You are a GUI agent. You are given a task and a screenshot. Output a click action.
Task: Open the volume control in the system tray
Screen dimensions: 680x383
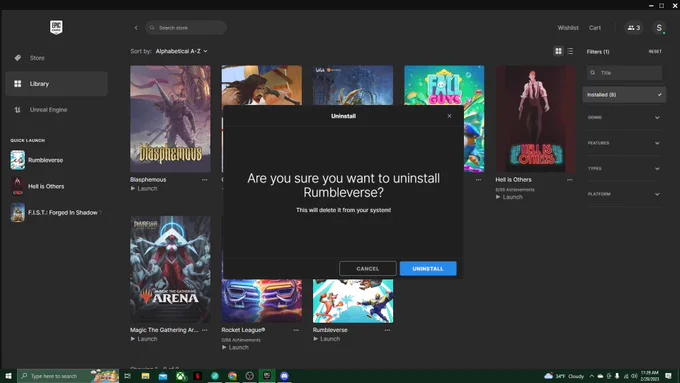[634, 376]
